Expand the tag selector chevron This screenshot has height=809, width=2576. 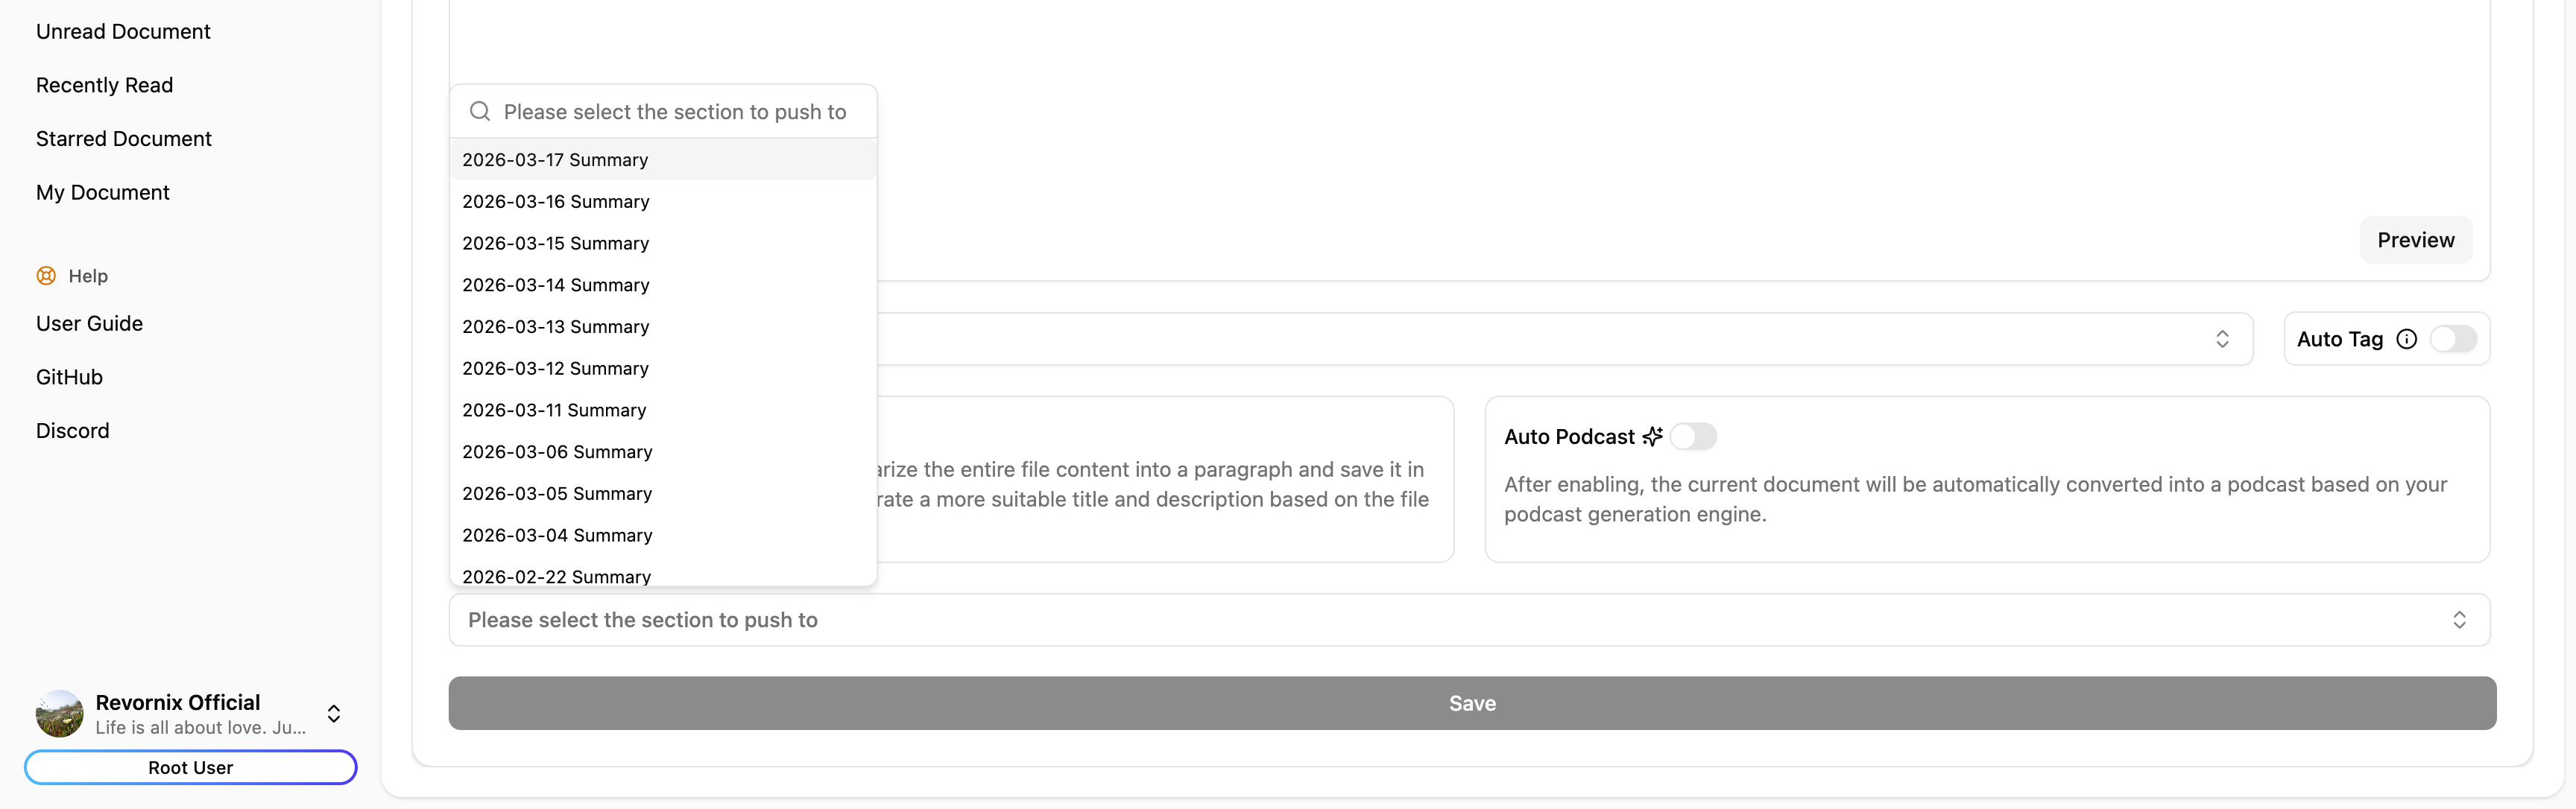[x=2222, y=339]
